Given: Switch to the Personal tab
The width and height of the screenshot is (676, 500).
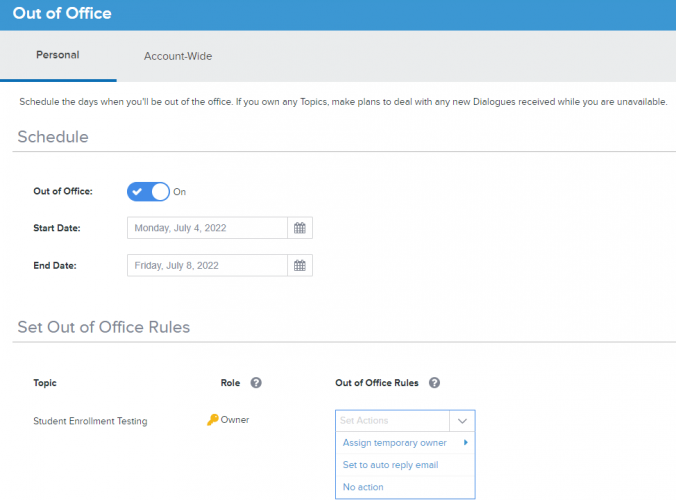Looking at the screenshot, I should 58,55.
